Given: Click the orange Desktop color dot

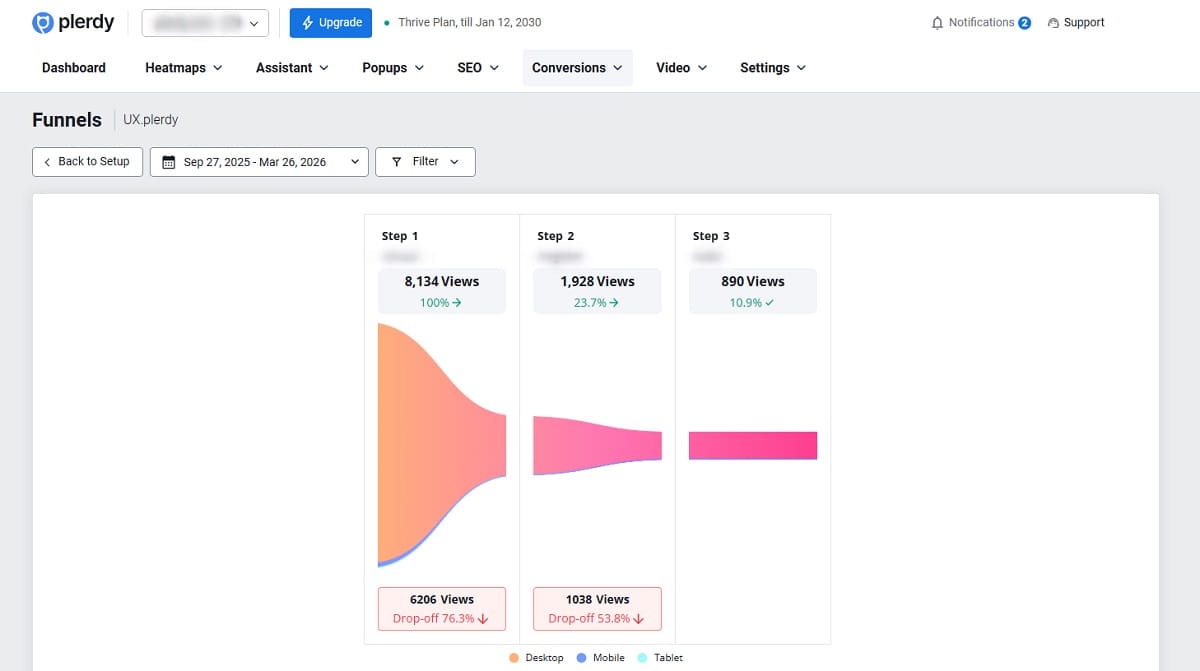Looking at the screenshot, I should pos(513,658).
